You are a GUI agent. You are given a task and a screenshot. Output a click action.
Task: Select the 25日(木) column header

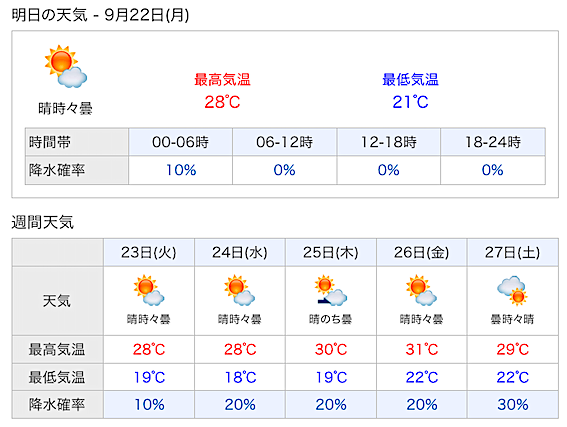pyautogui.click(x=331, y=252)
